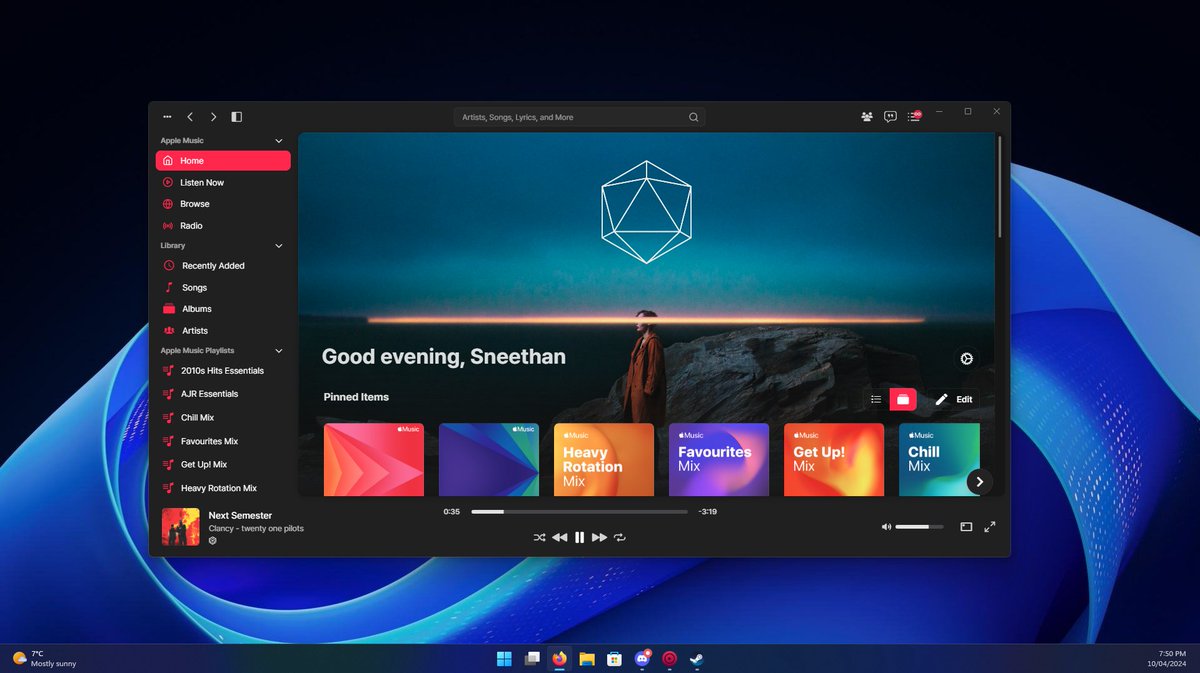Open the mini player icon
The width and height of the screenshot is (1200, 673).
tap(966, 527)
